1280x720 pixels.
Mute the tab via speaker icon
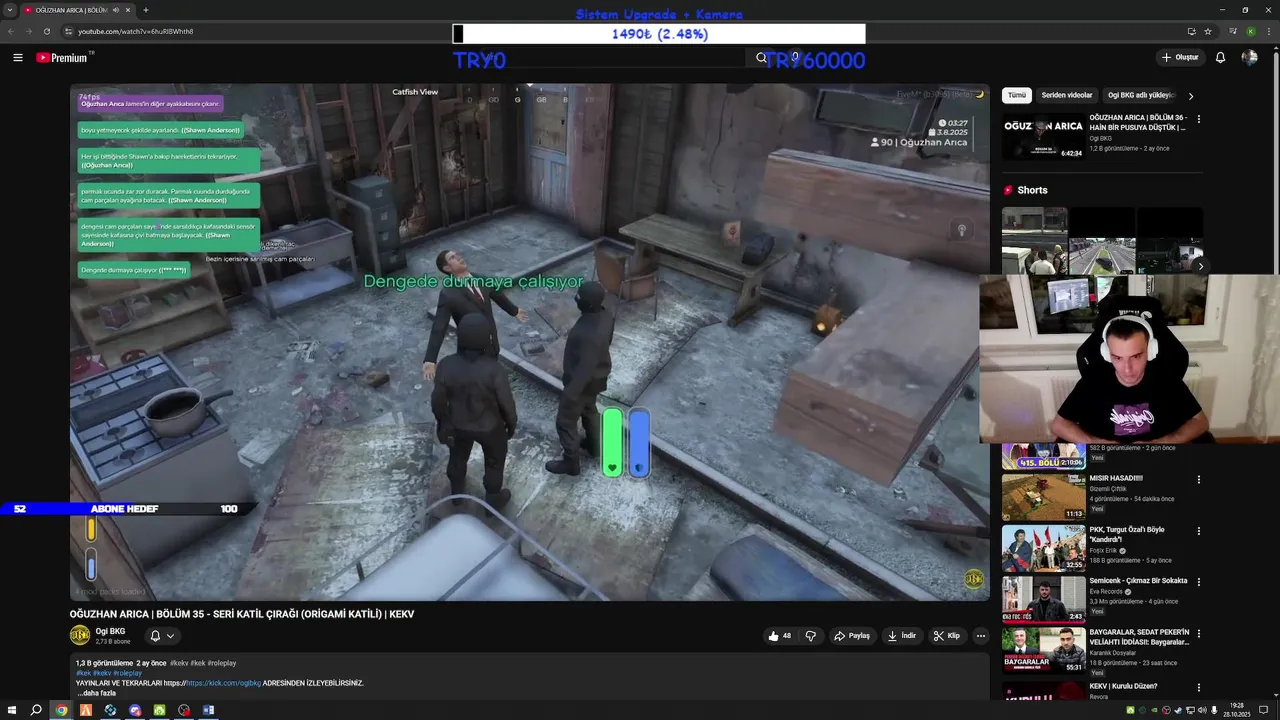coord(117,10)
